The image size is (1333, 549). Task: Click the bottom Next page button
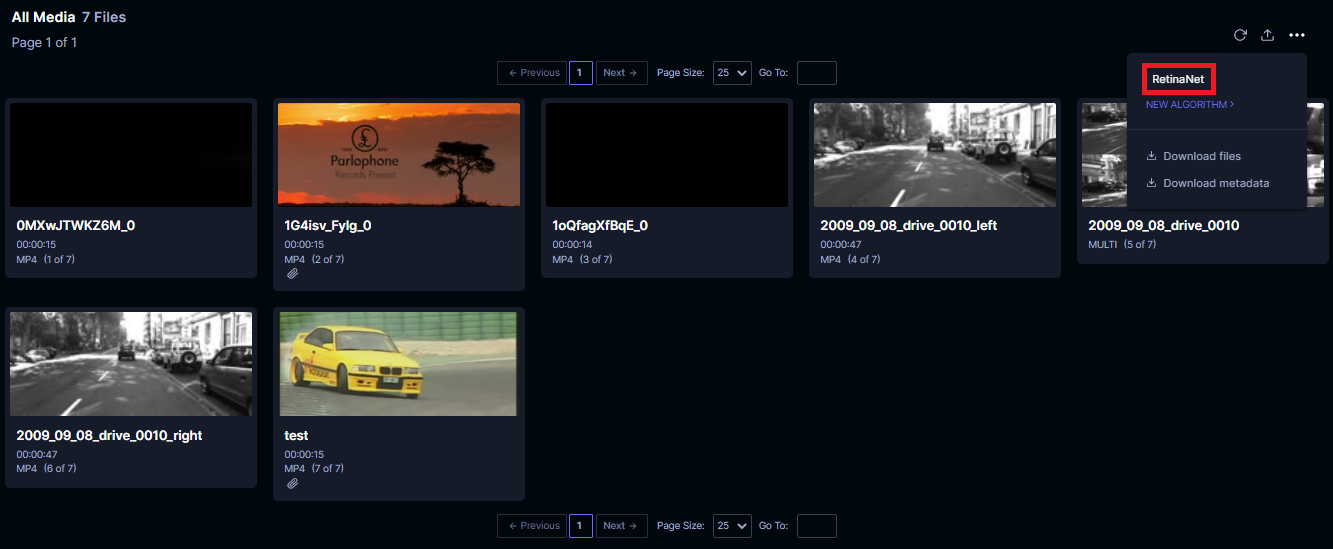[x=621, y=525]
